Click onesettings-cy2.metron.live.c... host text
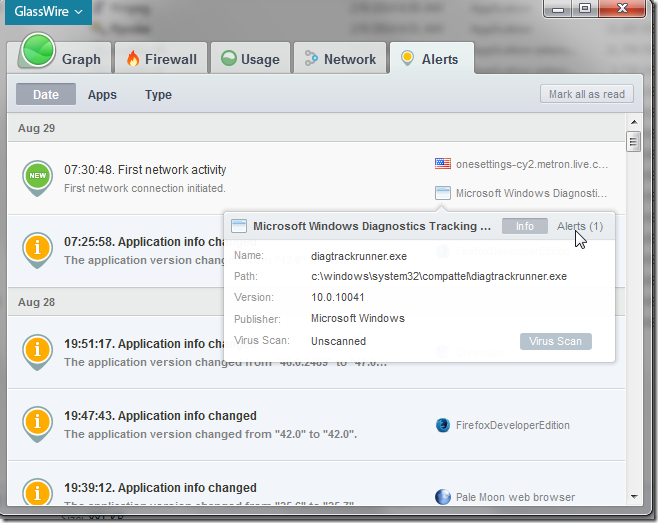Image resolution: width=658 pixels, height=523 pixels. [x=532, y=164]
